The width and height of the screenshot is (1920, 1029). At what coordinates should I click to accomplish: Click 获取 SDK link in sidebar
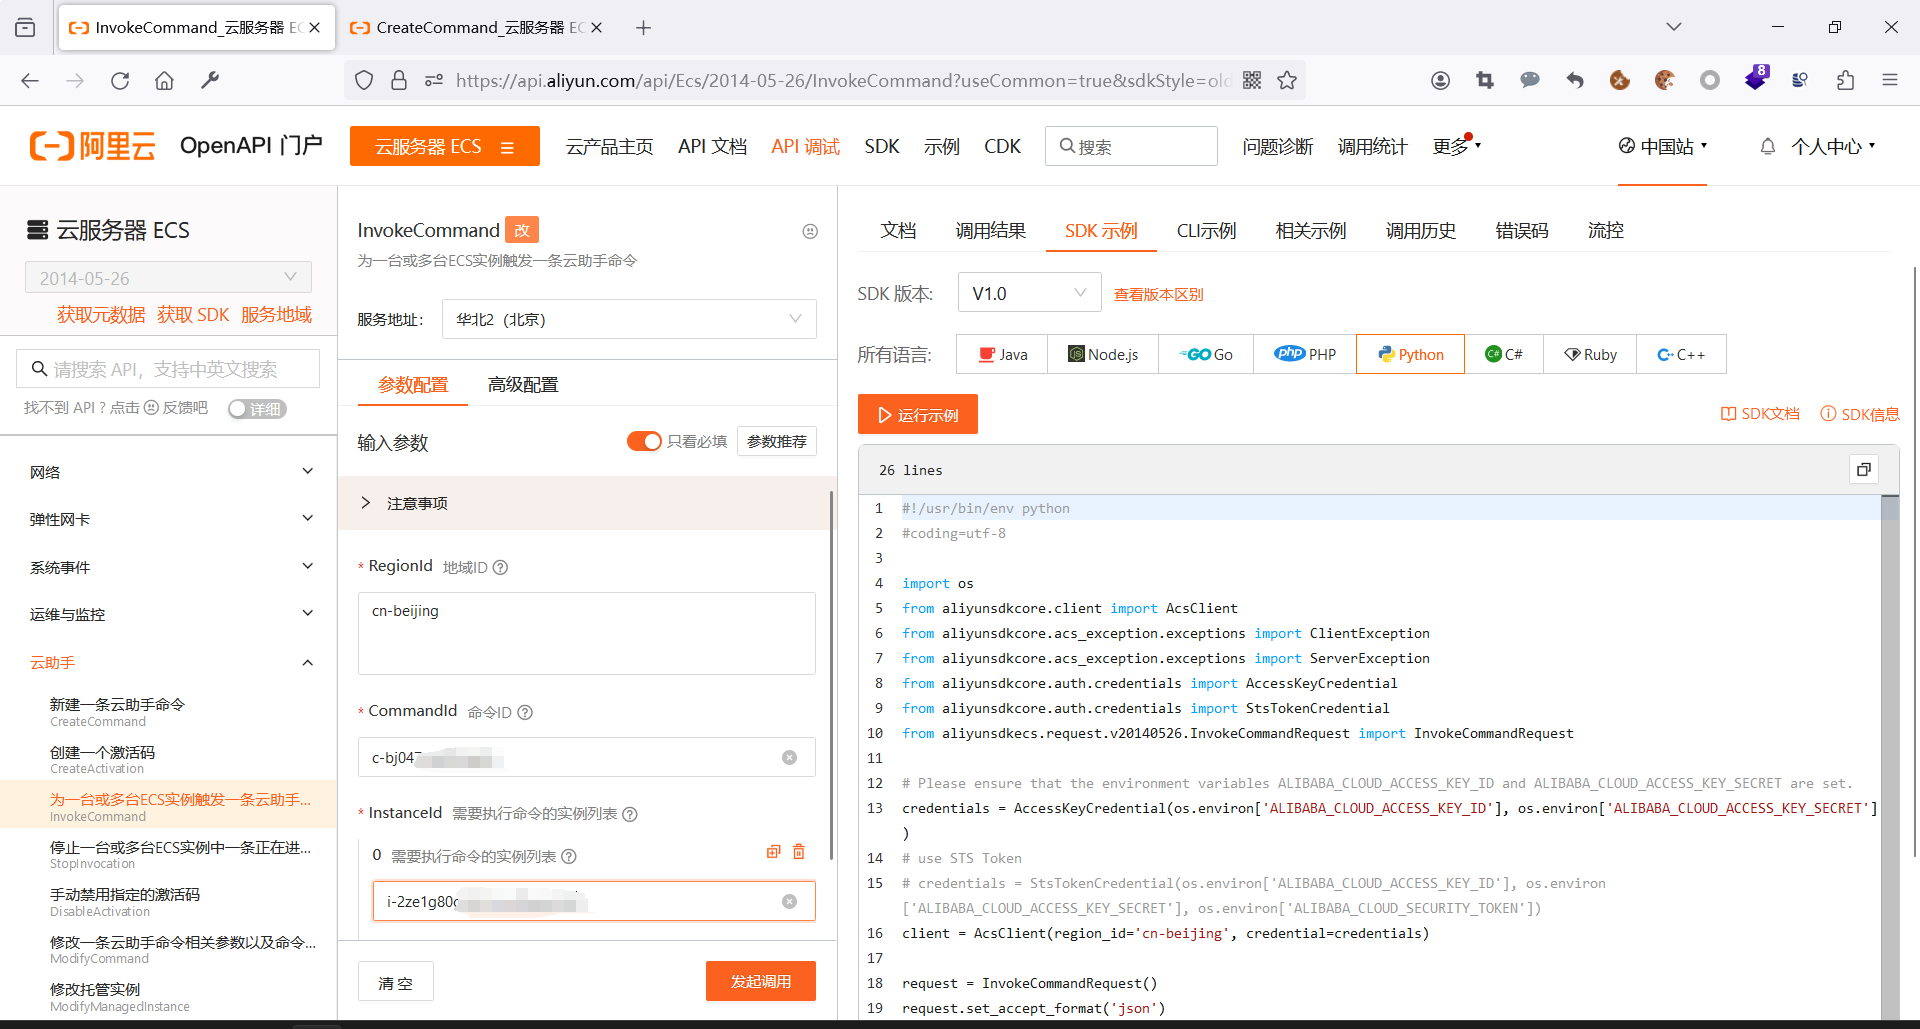click(x=193, y=315)
